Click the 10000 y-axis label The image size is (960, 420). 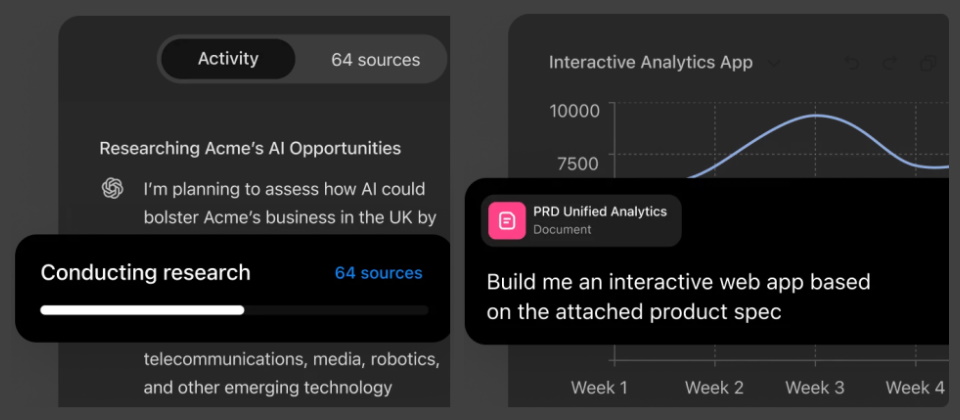pyautogui.click(x=574, y=110)
